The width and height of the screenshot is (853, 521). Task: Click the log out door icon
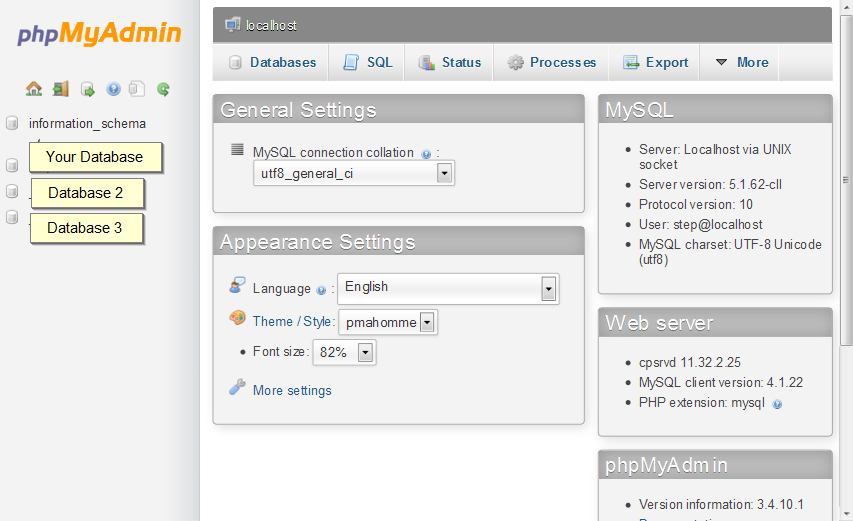(61, 89)
